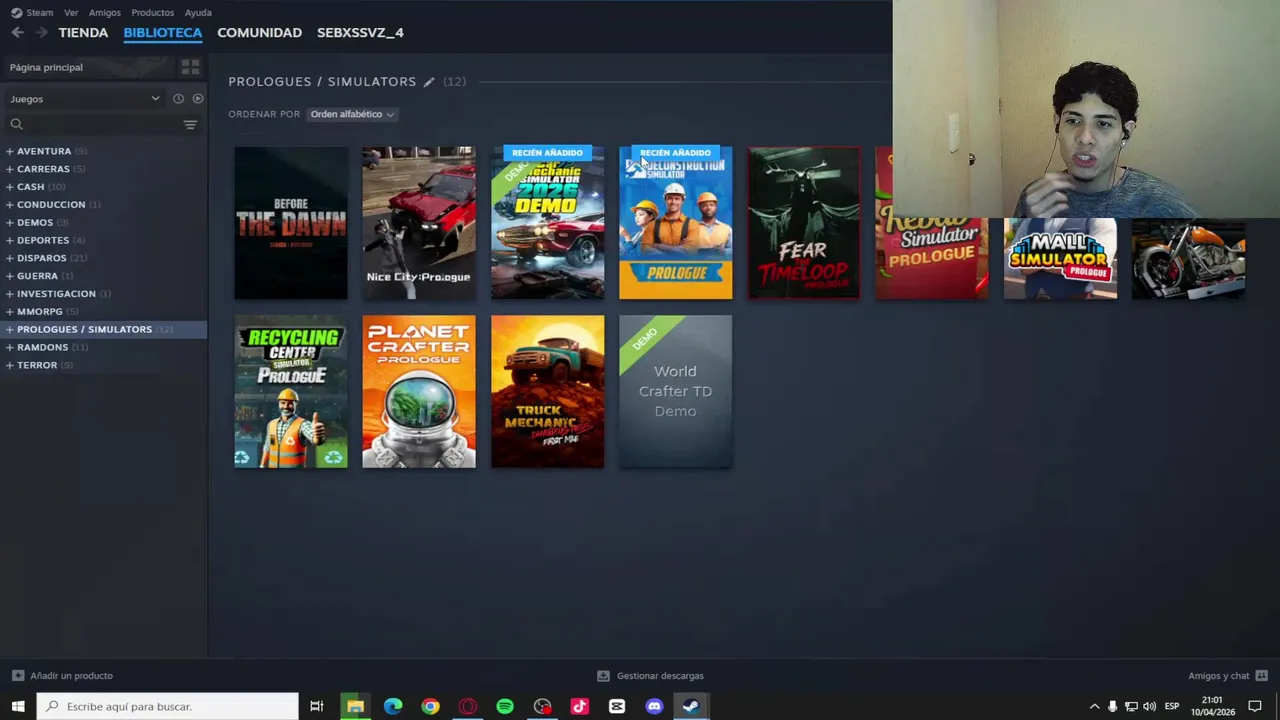Open Add a product plus icon

coord(17,675)
